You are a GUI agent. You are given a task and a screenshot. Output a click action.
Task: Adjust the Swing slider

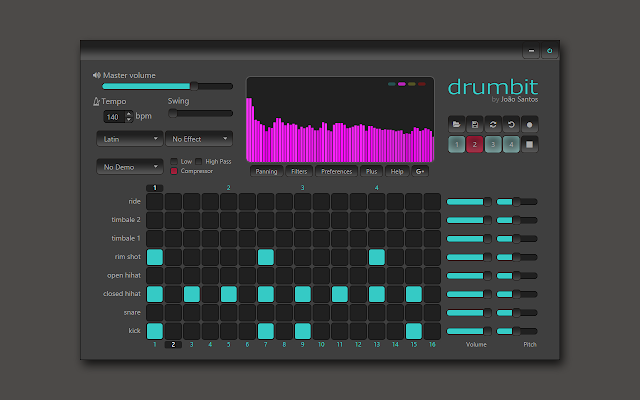coord(200,113)
